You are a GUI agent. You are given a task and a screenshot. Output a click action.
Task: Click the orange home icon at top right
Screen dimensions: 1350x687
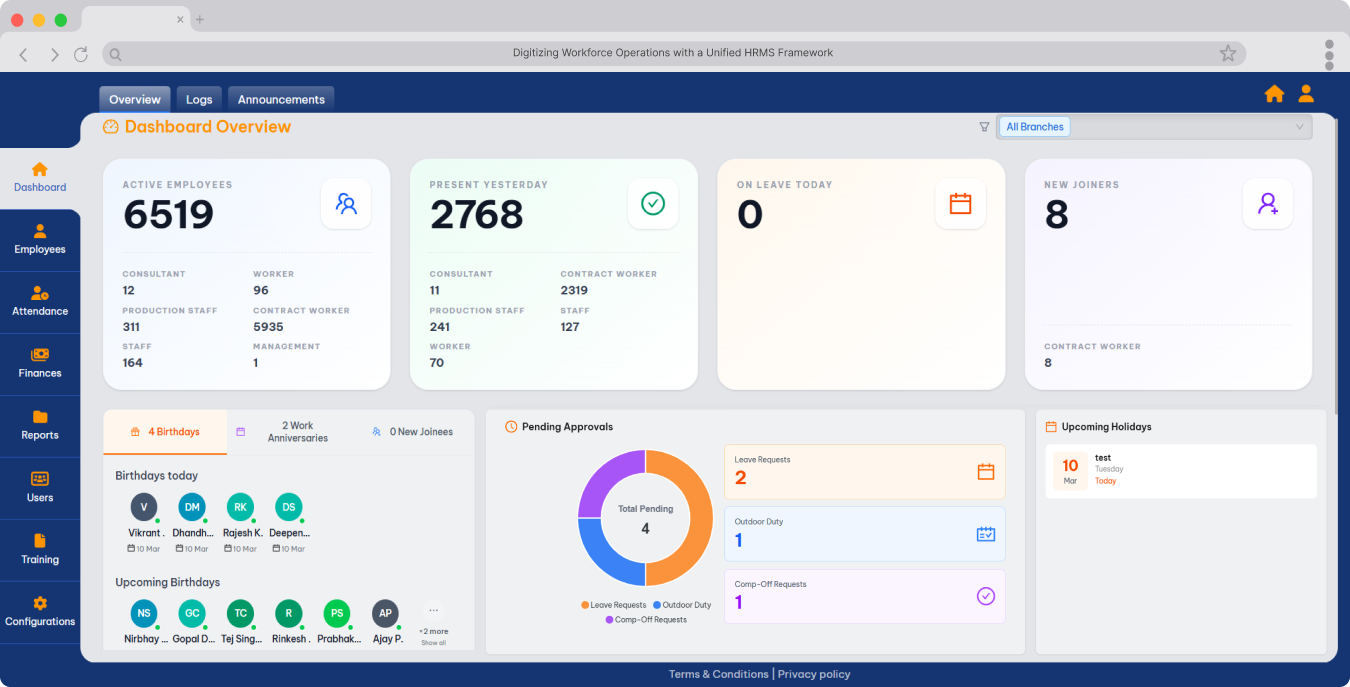point(1274,94)
